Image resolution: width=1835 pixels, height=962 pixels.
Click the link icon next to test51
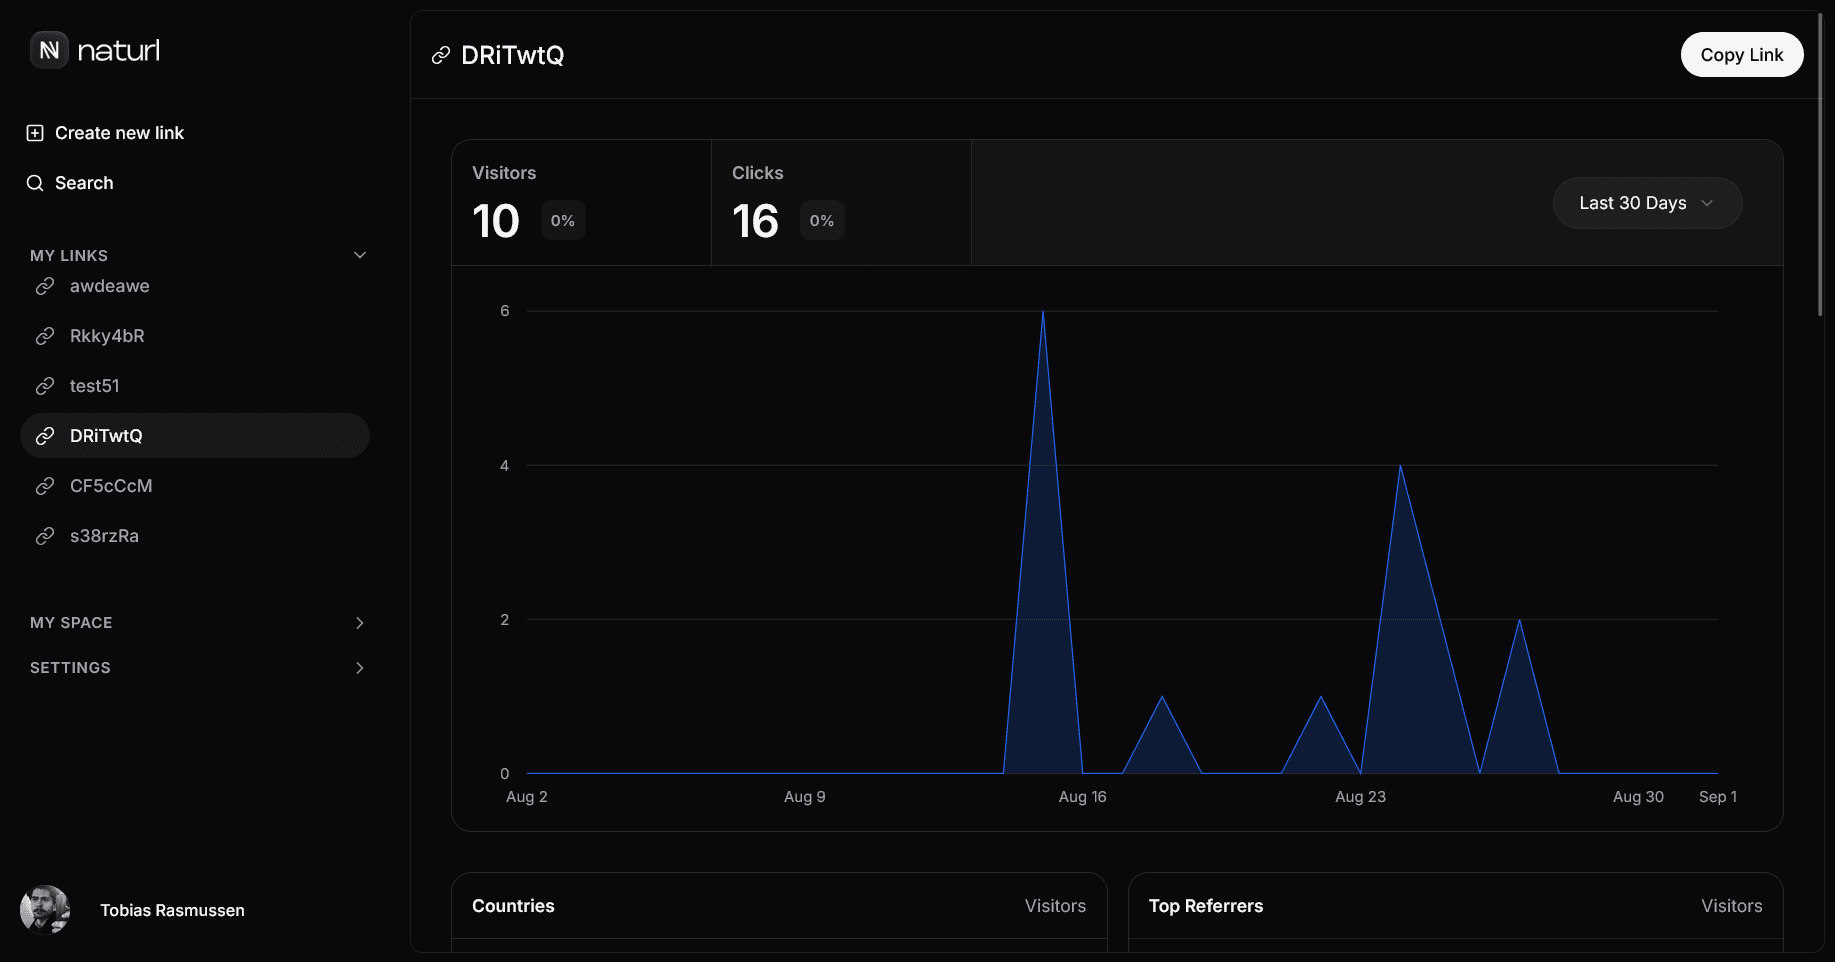45,386
